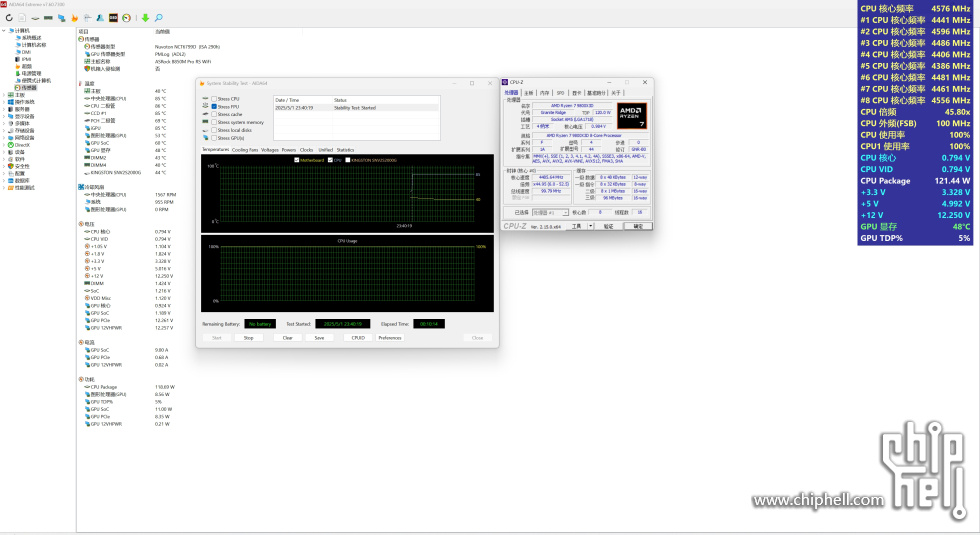
Task: Click the green download arrow toolbar icon
Action: (145, 18)
